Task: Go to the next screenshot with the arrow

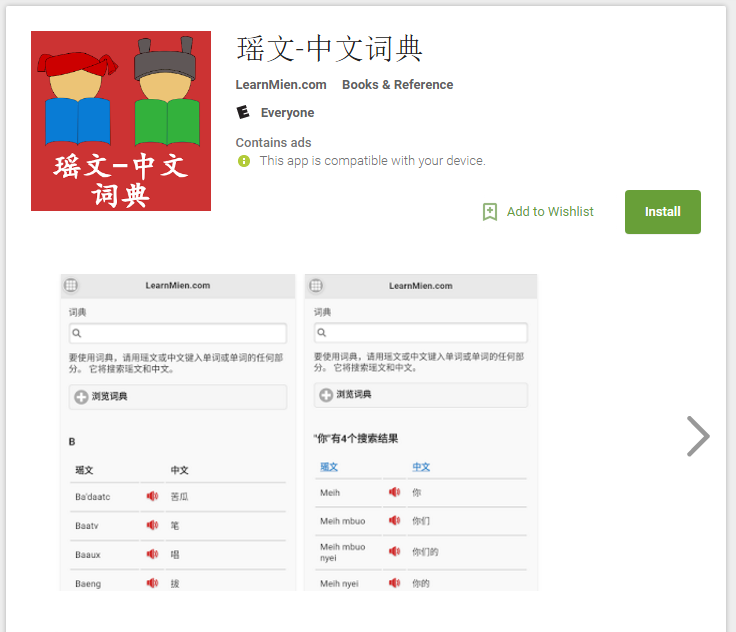Action: pyautogui.click(x=698, y=436)
